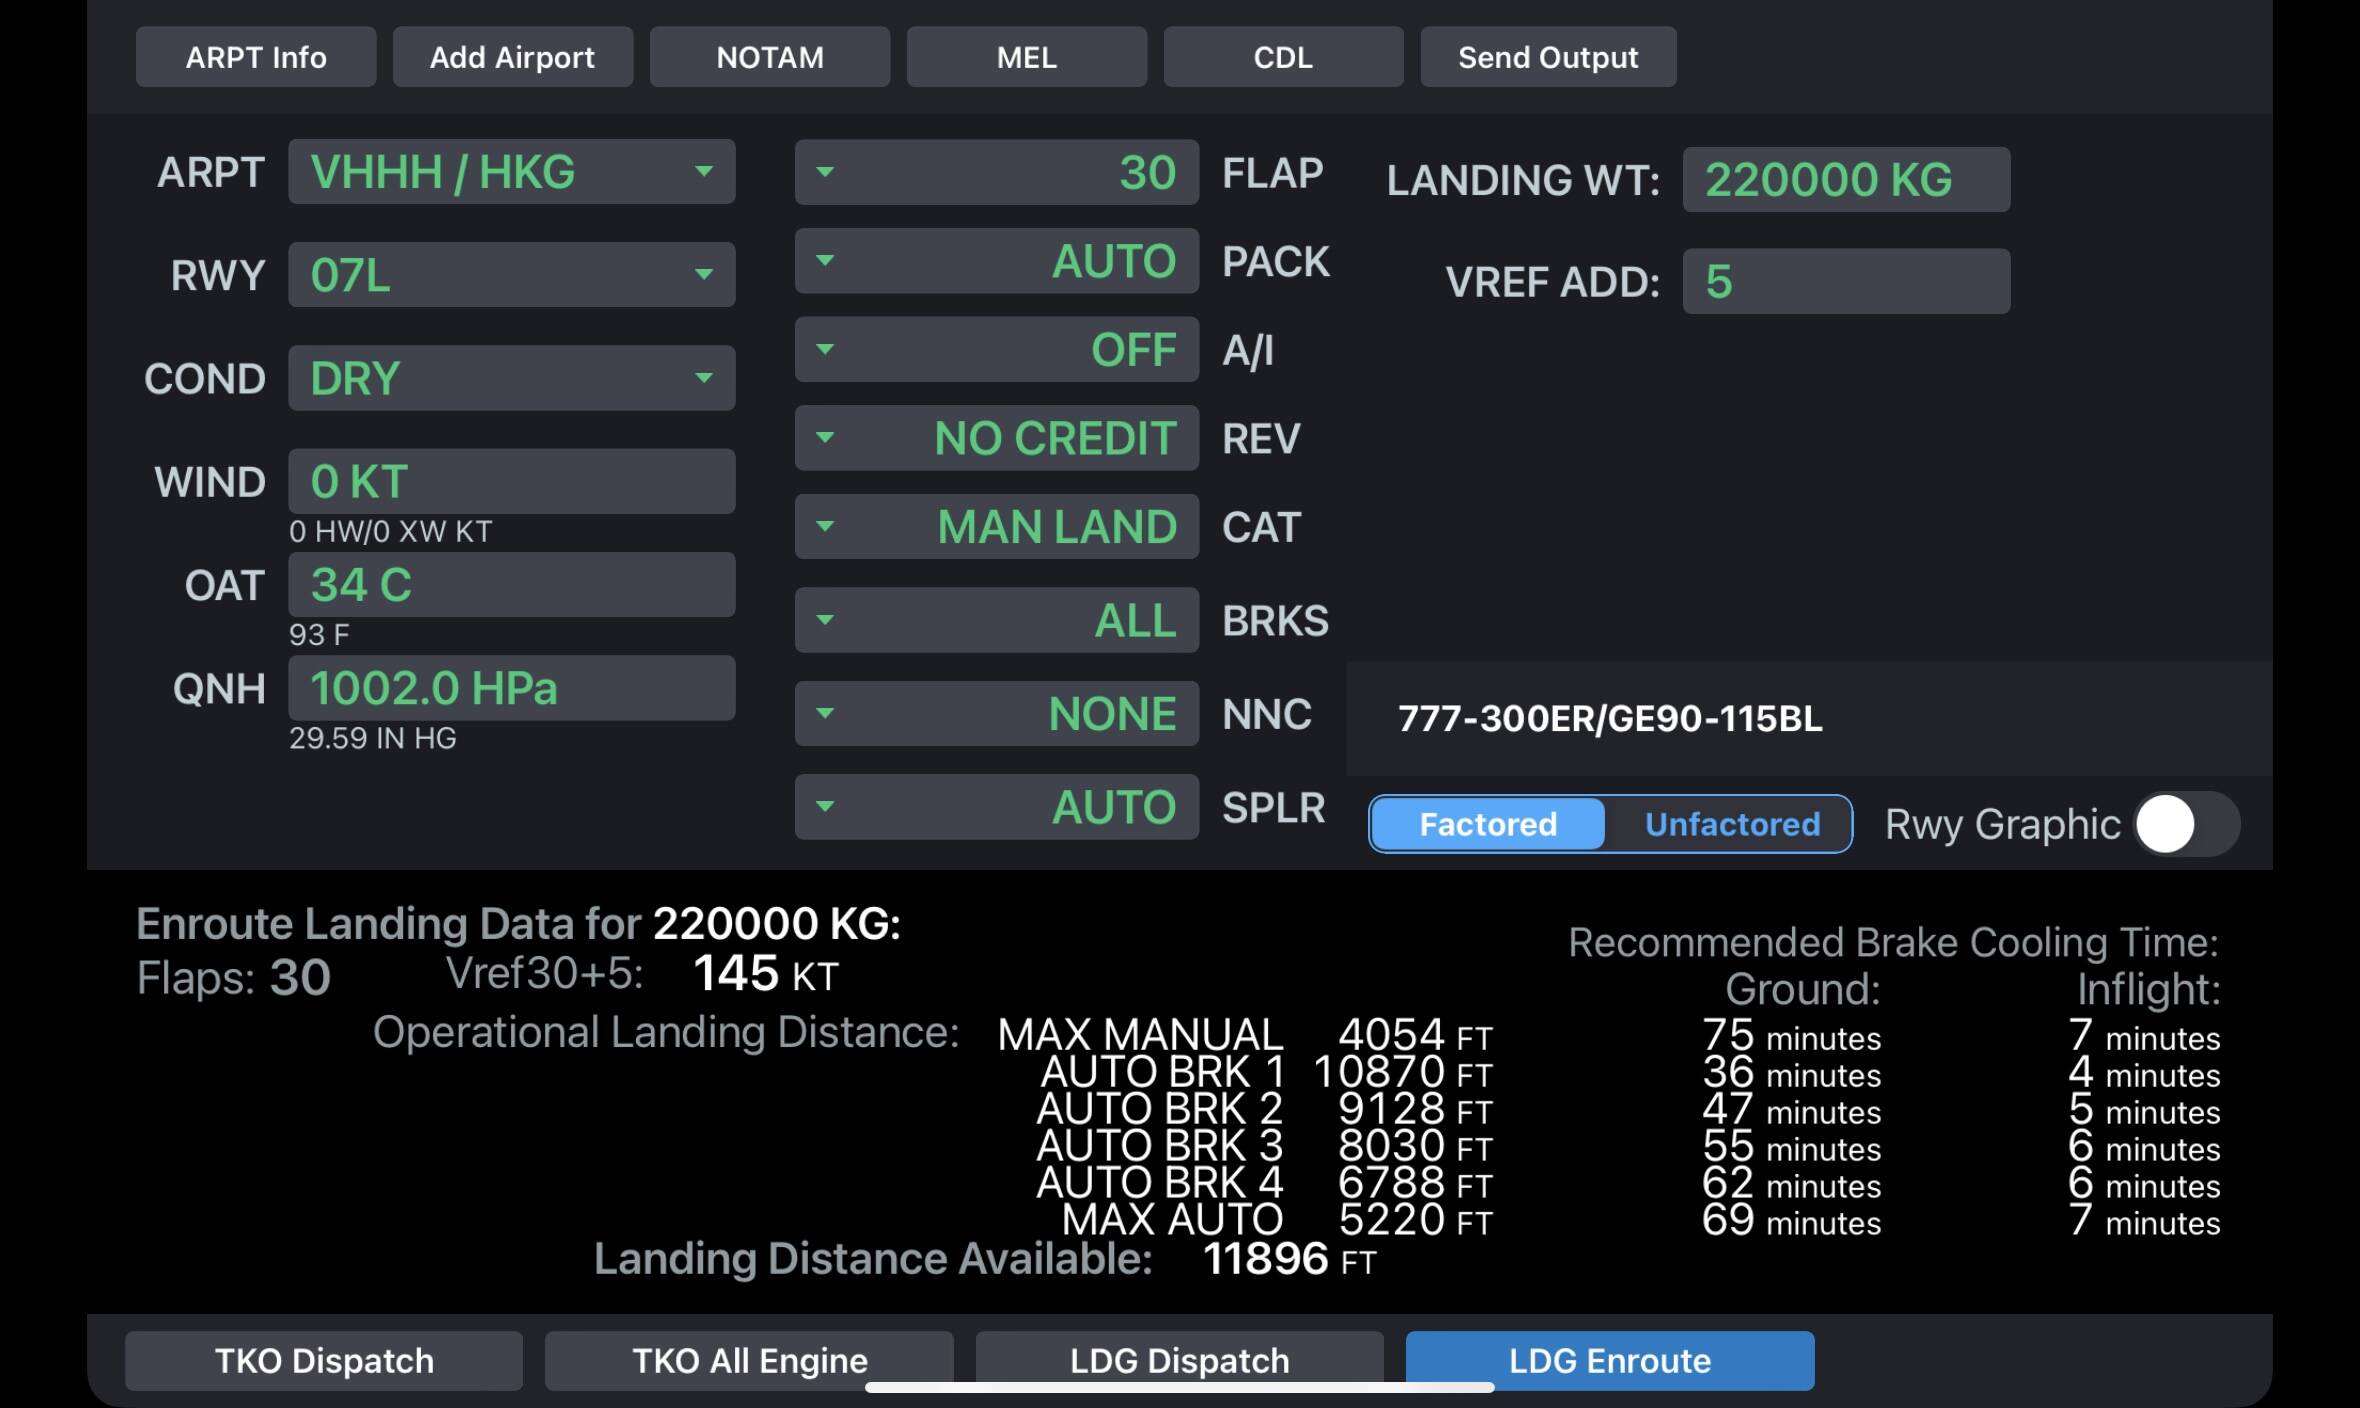Open the COND DRY condition dropdown
Viewport: 2360px width, 1408px height.
704,378
